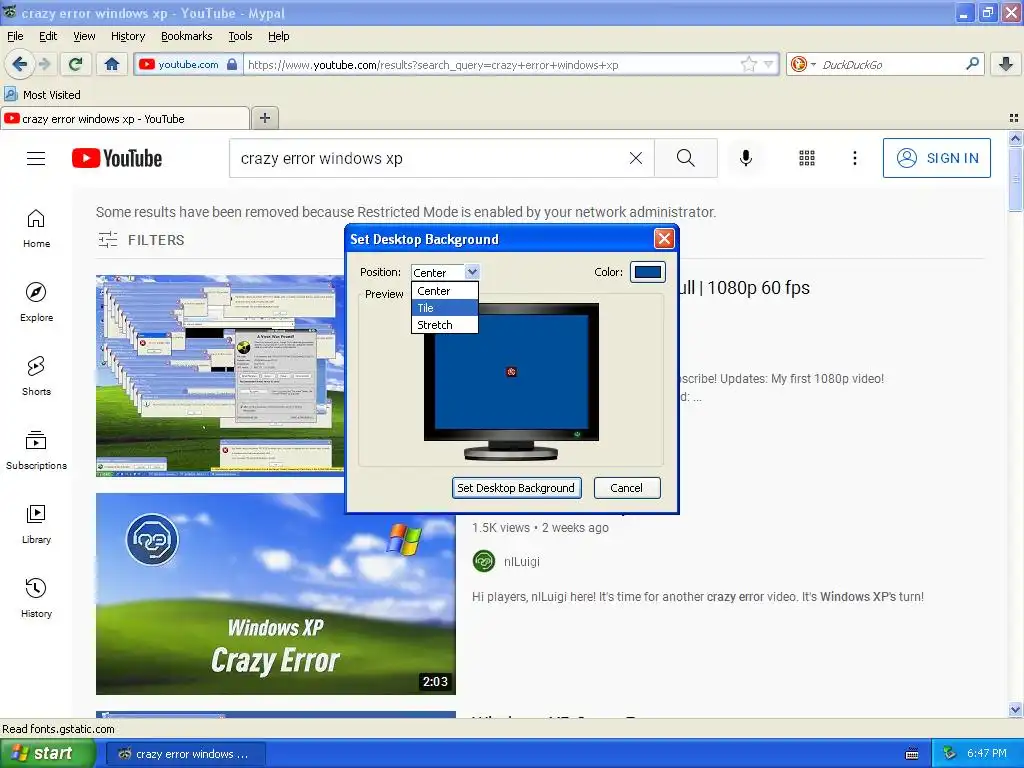Open the Edit menu
Image resolution: width=1024 pixels, height=768 pixels.
(x=48, y=36)
